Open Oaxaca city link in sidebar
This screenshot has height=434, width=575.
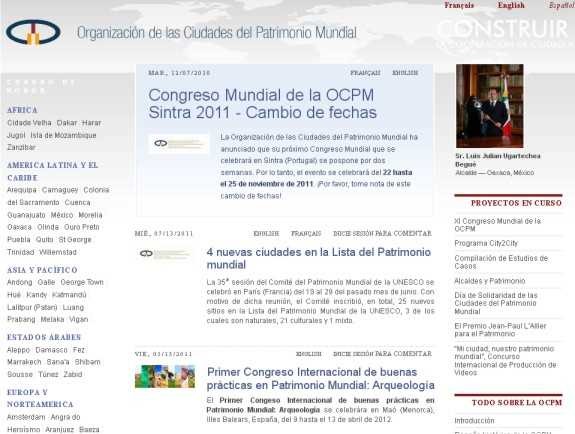point(19,227)
